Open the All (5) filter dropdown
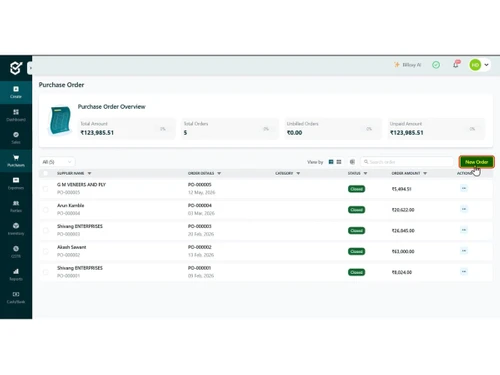 57,162
